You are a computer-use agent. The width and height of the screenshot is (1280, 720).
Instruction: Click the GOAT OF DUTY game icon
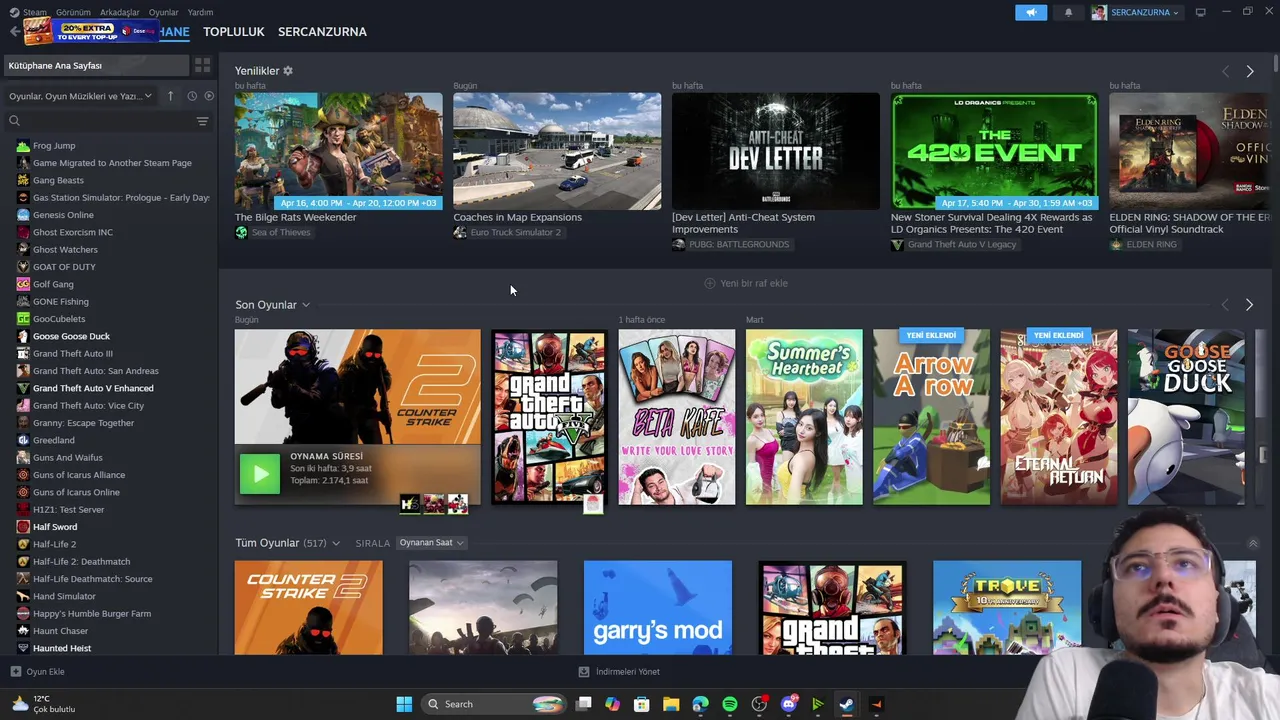[23, 267]
